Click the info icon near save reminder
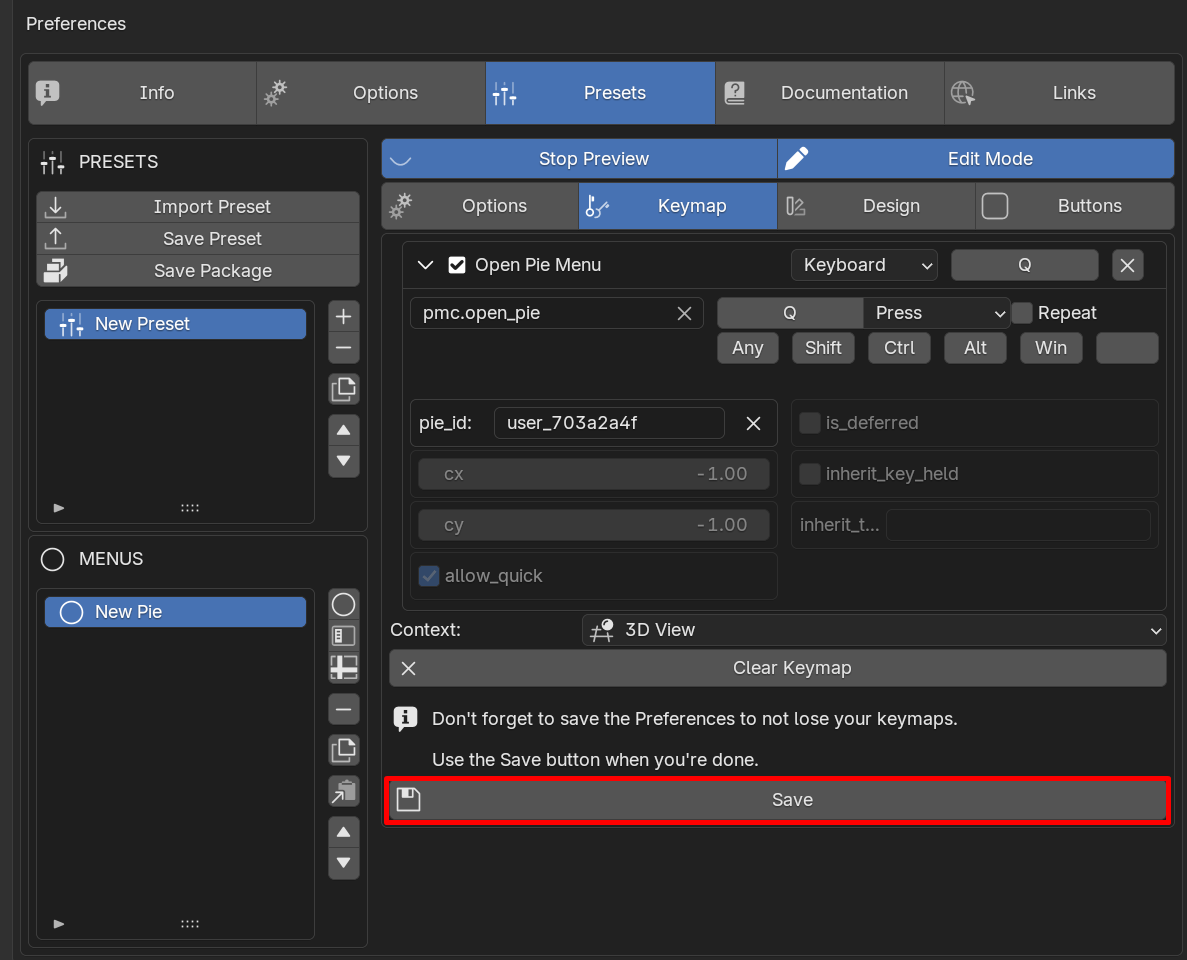The width and height of the screenshot is (1187, 960). 406,718
